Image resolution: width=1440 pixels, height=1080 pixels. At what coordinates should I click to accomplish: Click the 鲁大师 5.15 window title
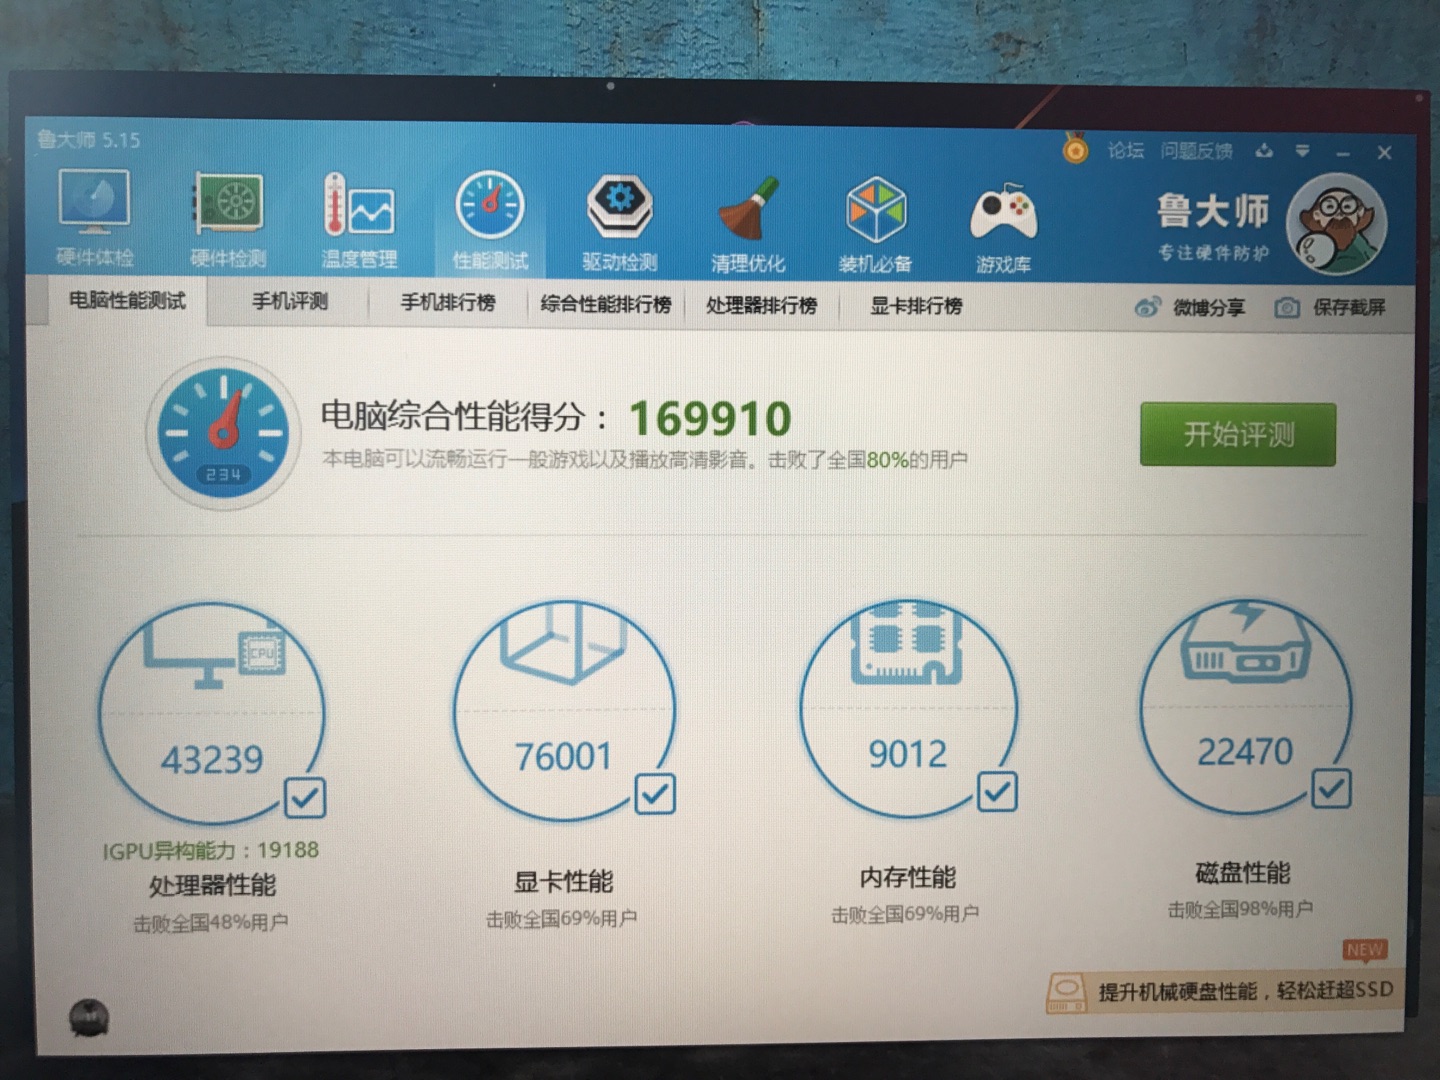89,139
